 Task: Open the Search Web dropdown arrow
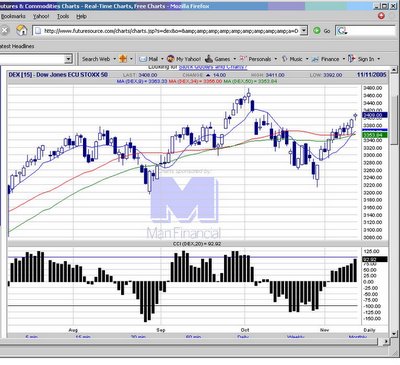click(x=114, y=59)
